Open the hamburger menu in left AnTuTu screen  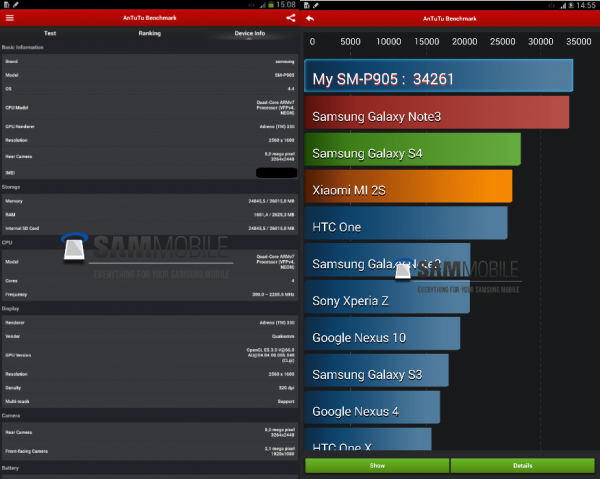click(10, 18)
